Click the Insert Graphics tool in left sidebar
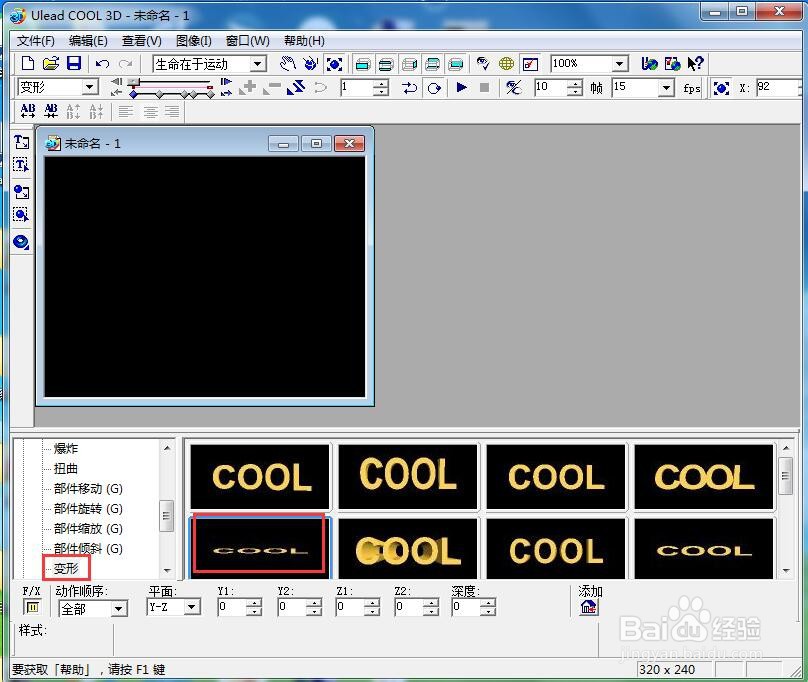 tap(21, 192)
